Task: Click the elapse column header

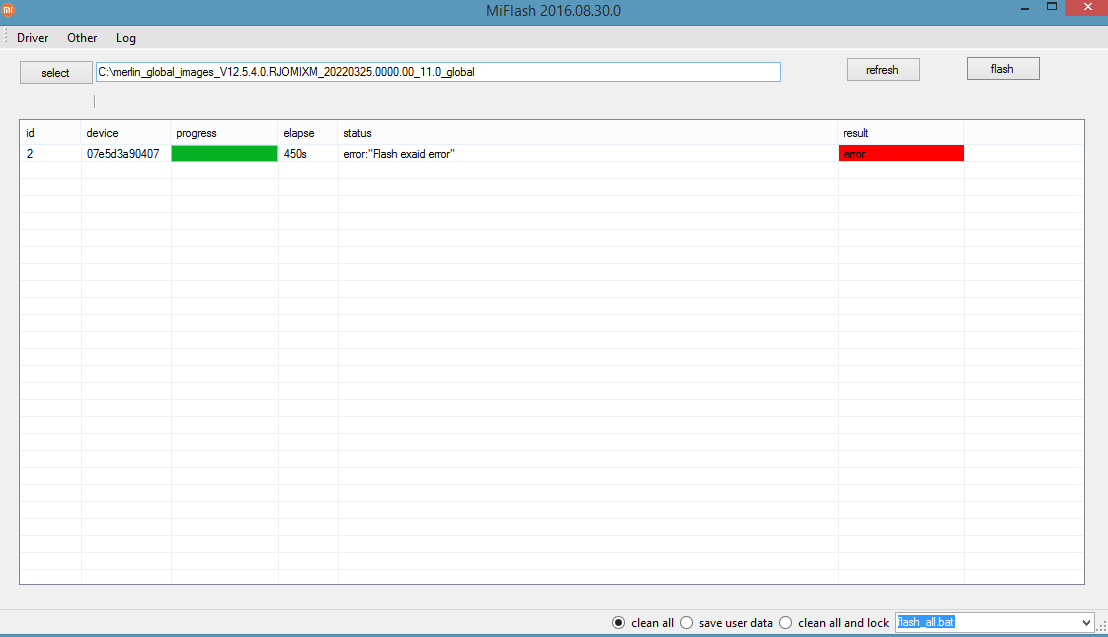Action: tap(308, 133)
